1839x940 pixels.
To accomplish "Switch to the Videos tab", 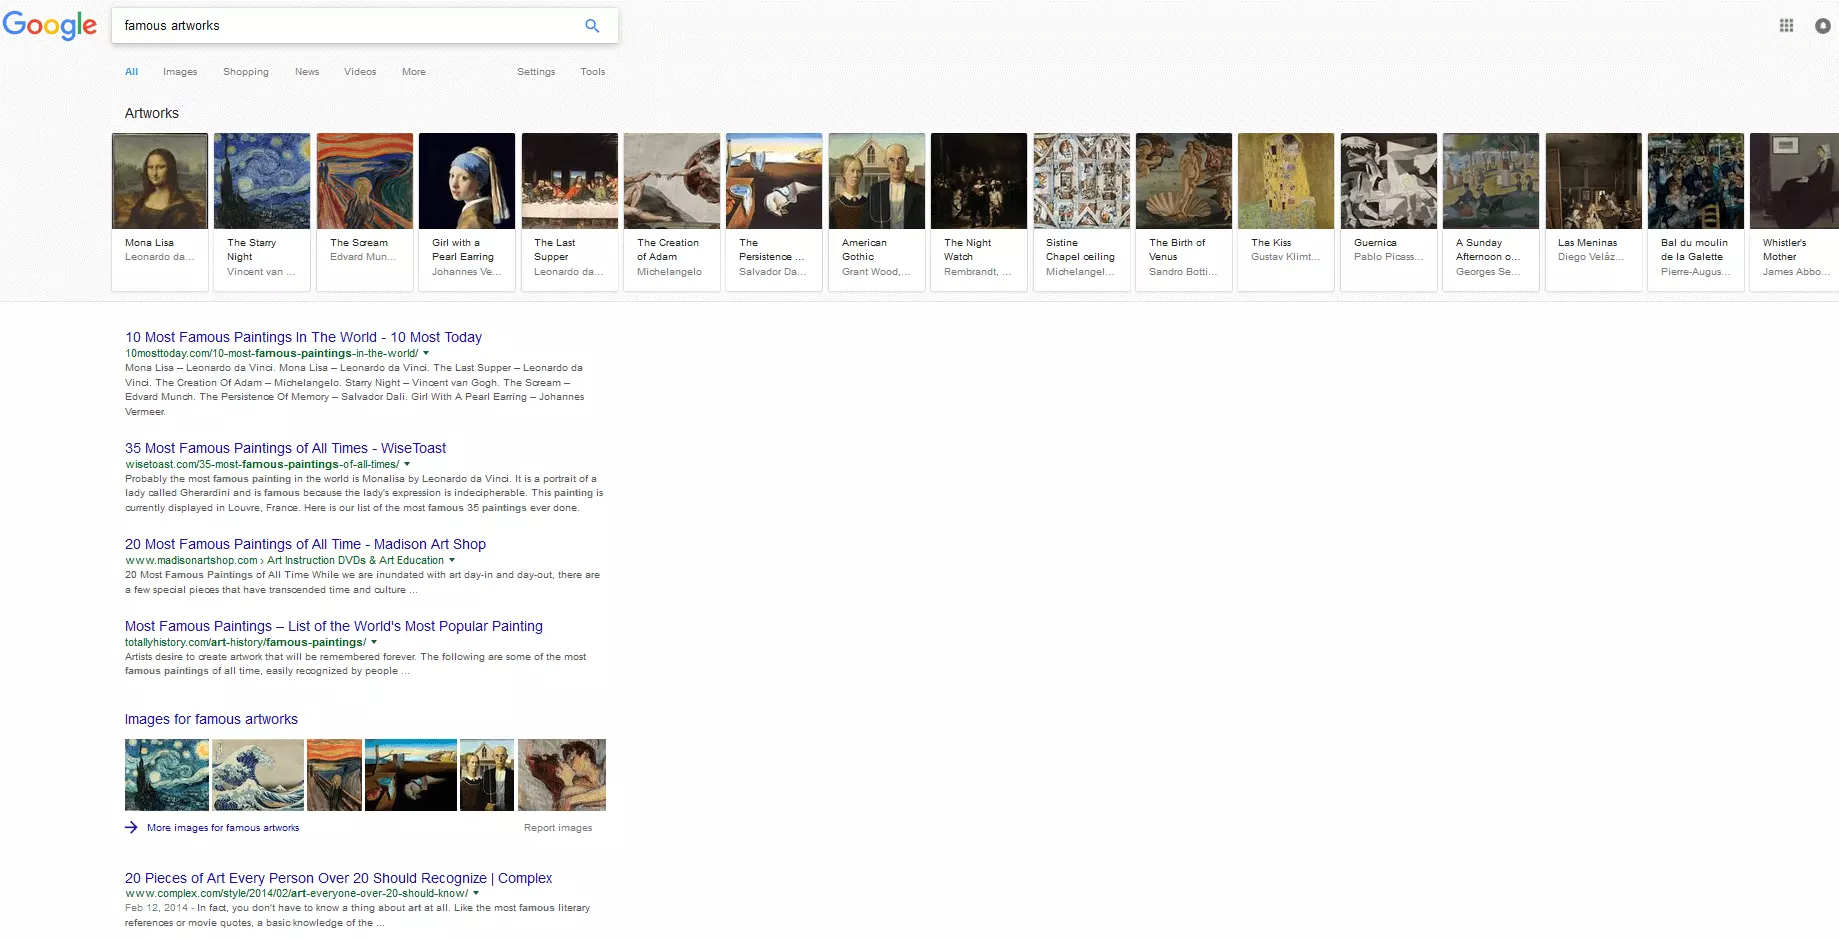I will (x=360, y=72).
